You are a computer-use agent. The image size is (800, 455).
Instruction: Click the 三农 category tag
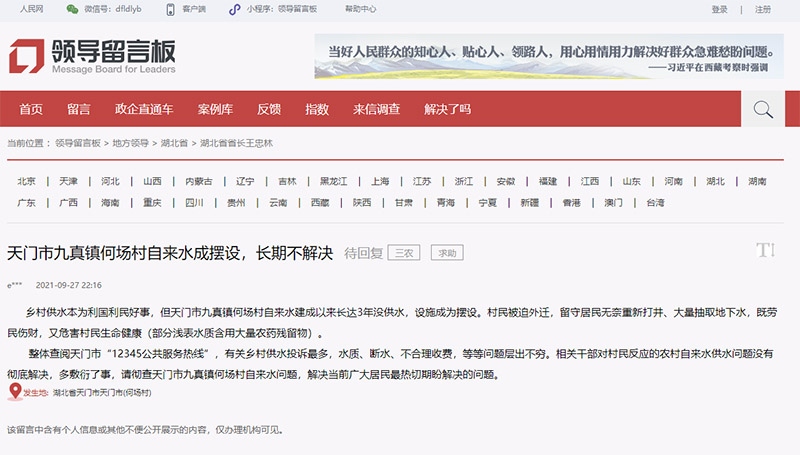405,253
